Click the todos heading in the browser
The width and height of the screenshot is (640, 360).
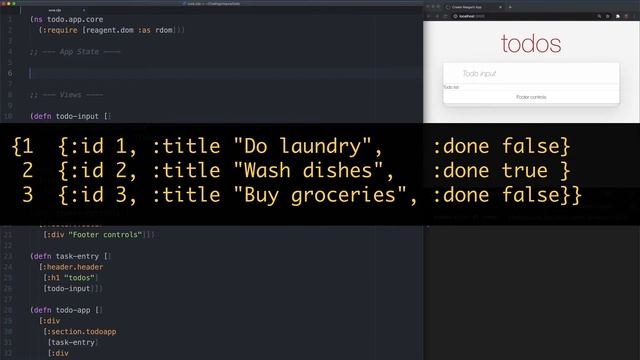tap(531, 44)
